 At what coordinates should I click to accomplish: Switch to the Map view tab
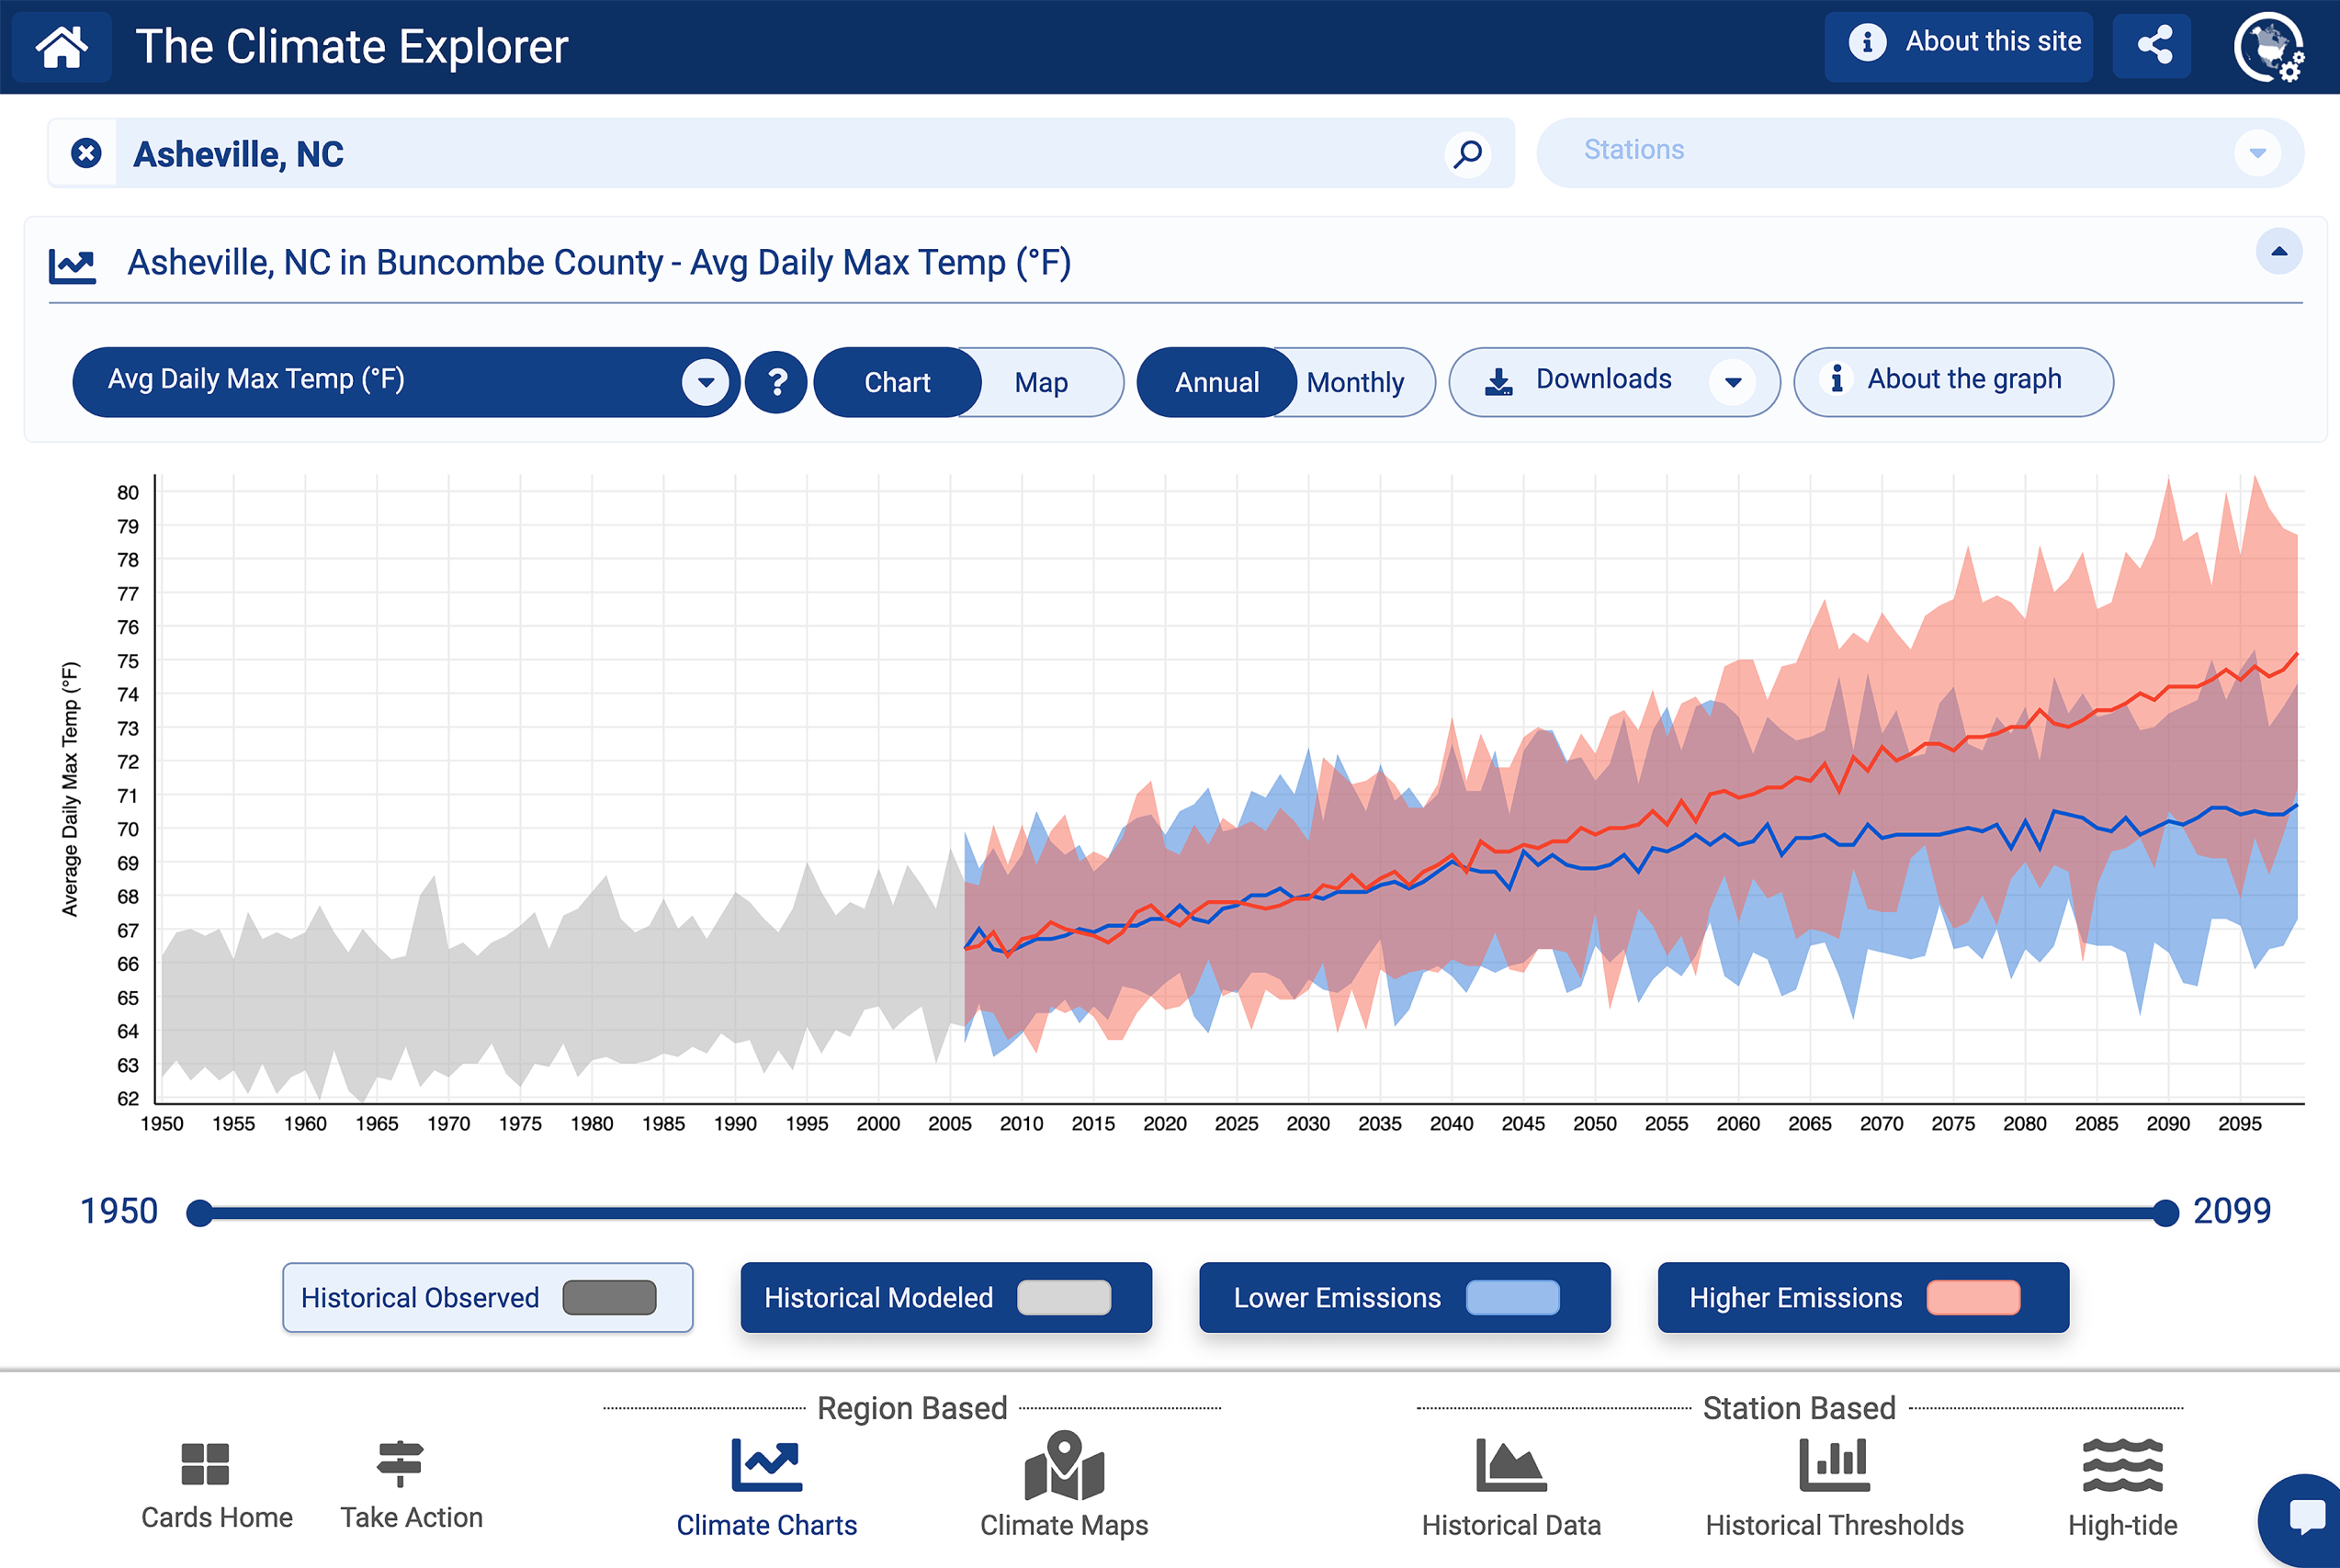[x=1041, y=382]
